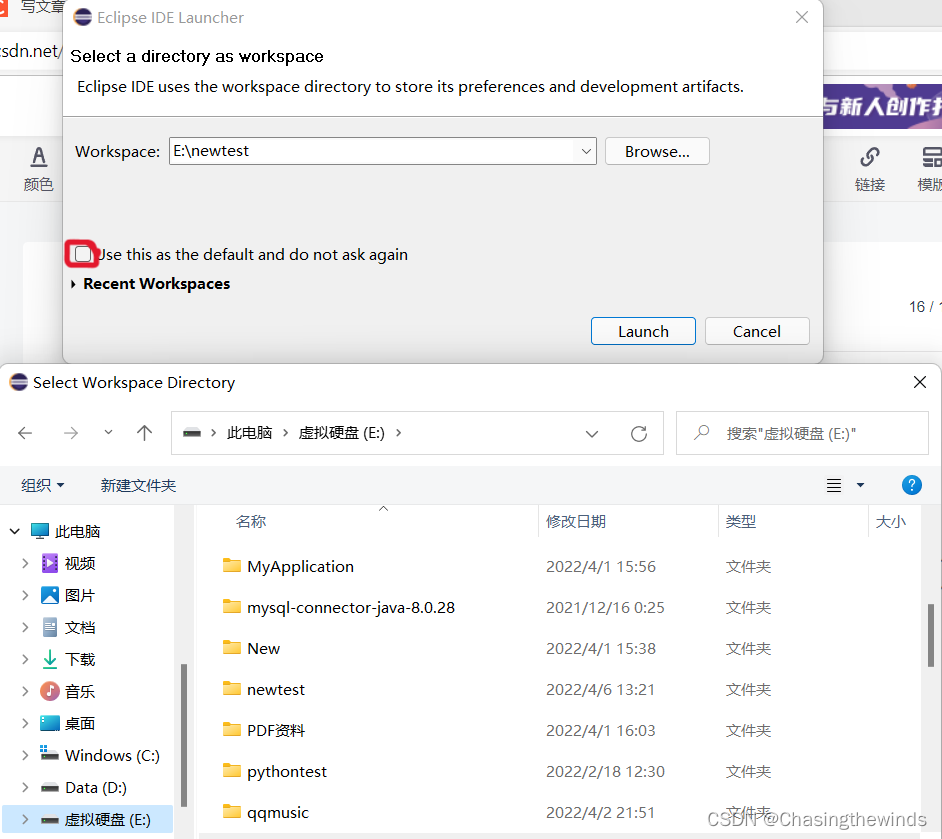This screenshot has height=839, width=942.
Task: Select 虚拟硬盘 (E:) in the address breadcrumb
Action: tap(341, 433)
